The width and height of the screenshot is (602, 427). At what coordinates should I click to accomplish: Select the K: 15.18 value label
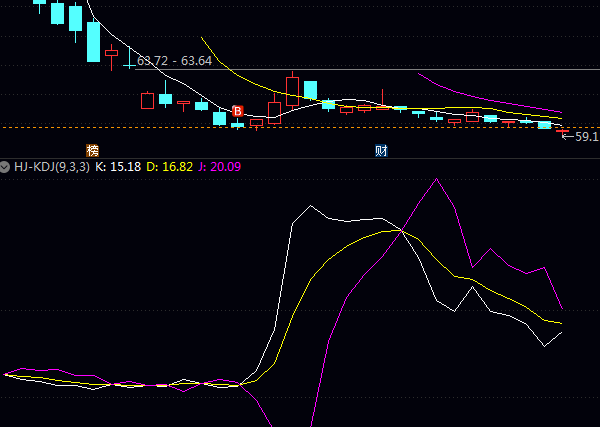click(x=118, y=167)
